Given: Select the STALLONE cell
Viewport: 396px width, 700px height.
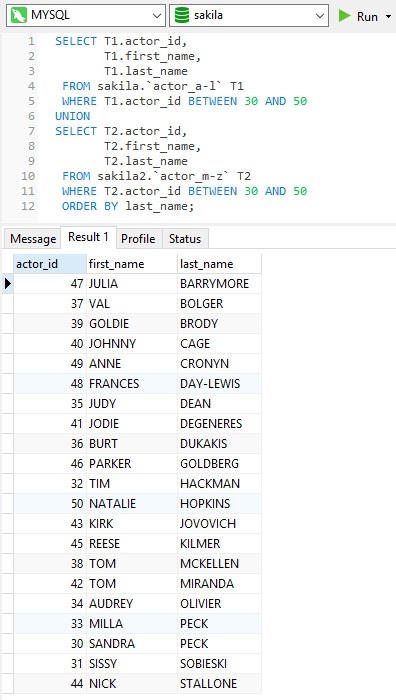Looking at the screenshot, I should (219, 683).
